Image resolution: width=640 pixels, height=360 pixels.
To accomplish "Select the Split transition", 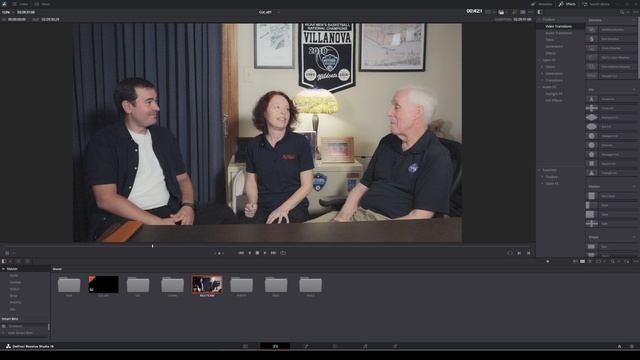I will tap(611, 224).
